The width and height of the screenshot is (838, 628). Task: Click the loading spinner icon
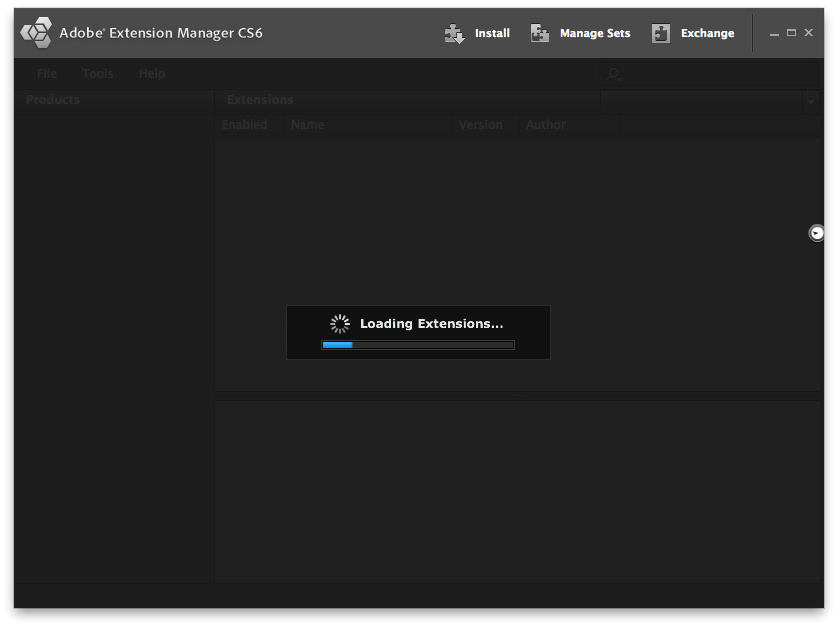(339, 323)
